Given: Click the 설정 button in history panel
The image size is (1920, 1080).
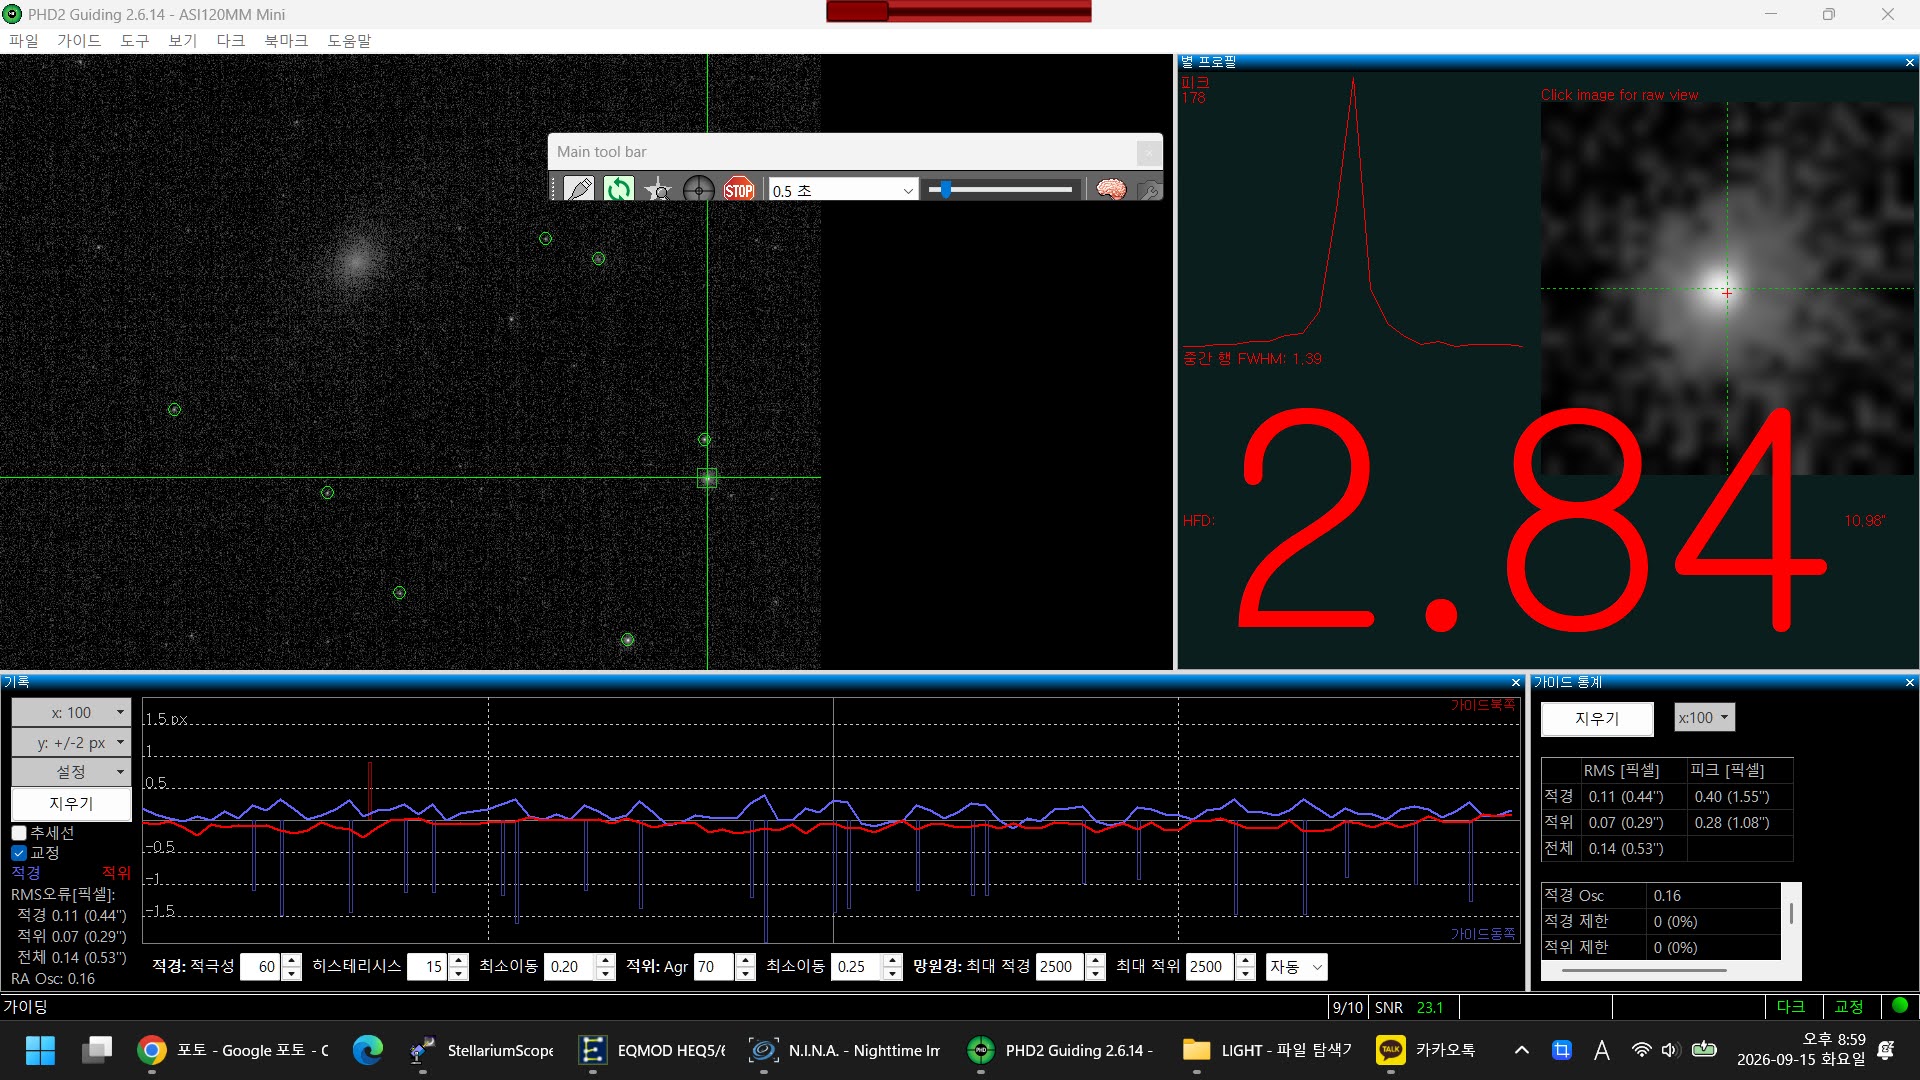Looking at the screenshot, I should [x=71, y=772].
